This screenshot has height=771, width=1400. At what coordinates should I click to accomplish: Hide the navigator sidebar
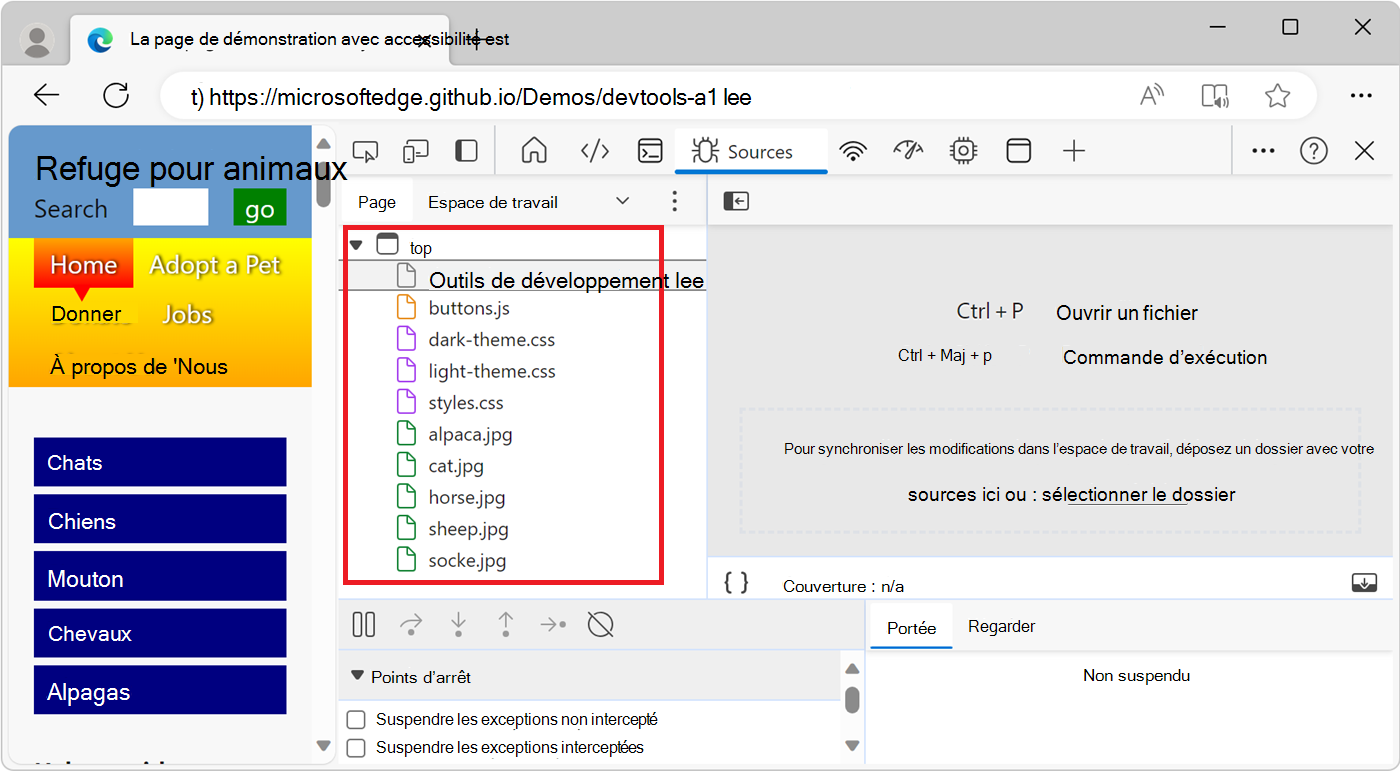[x=736, y=202]
